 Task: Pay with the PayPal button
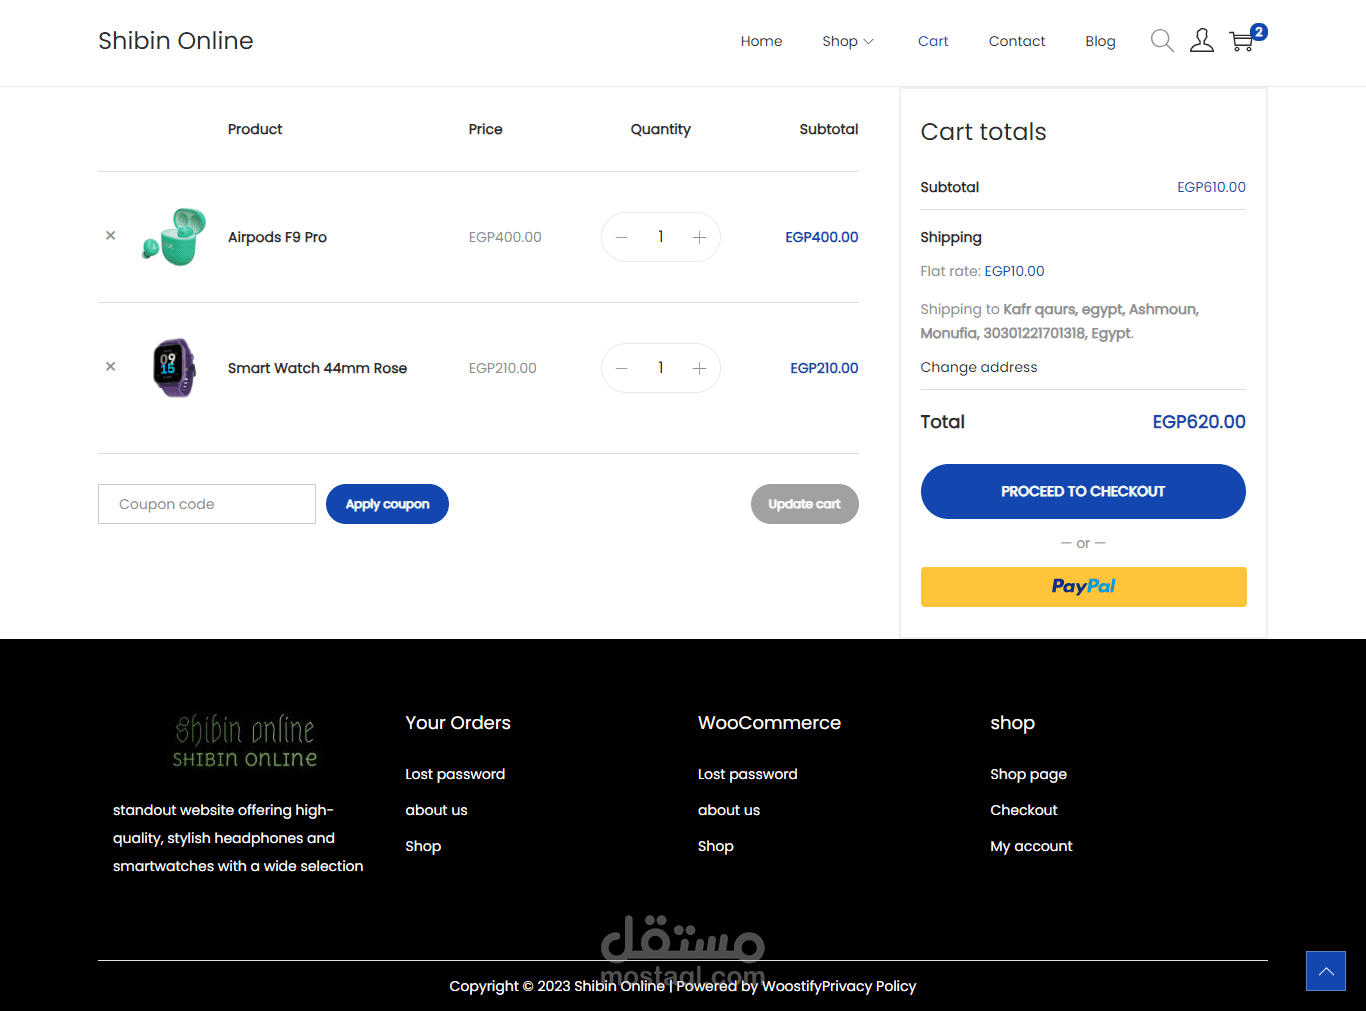pyautogui.click(x=1083, y=587)
